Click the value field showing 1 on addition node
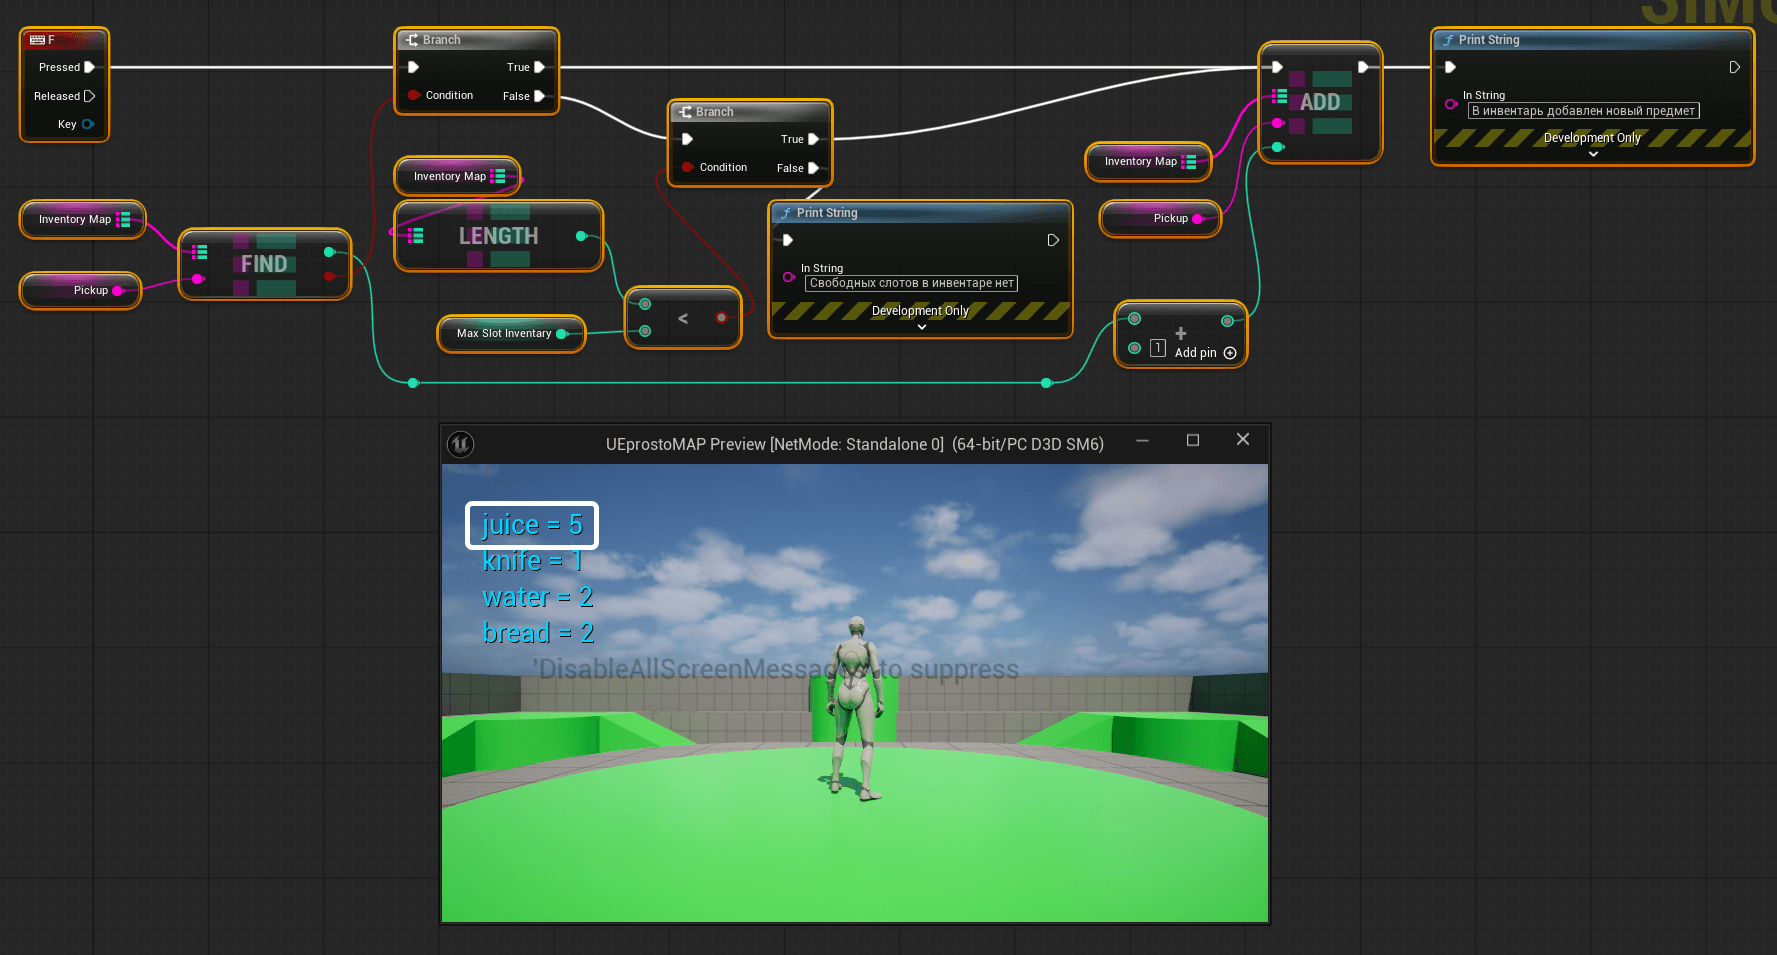The width and height of the screenshot is (1777, 955). click(1158, 348)
